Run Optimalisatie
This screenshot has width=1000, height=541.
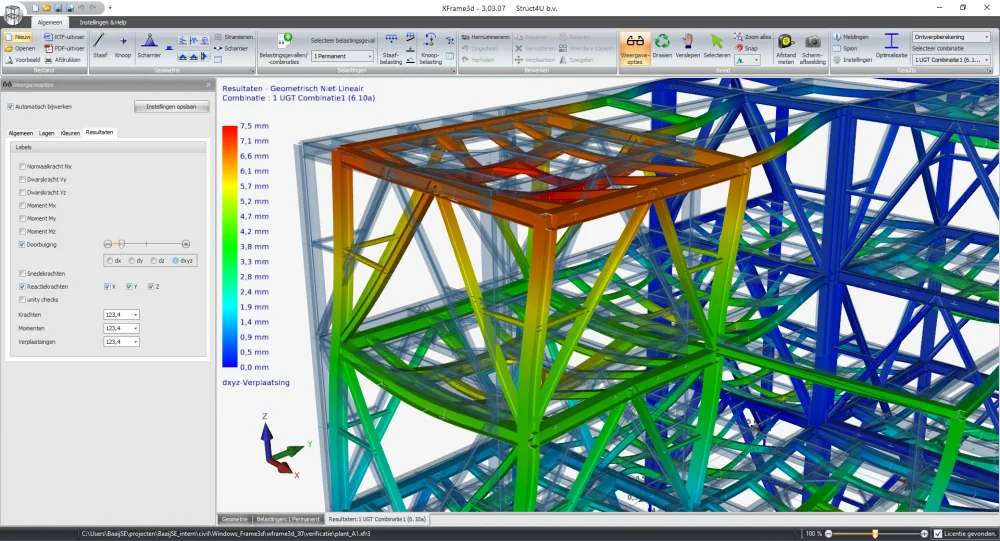(x=892, y=45)
